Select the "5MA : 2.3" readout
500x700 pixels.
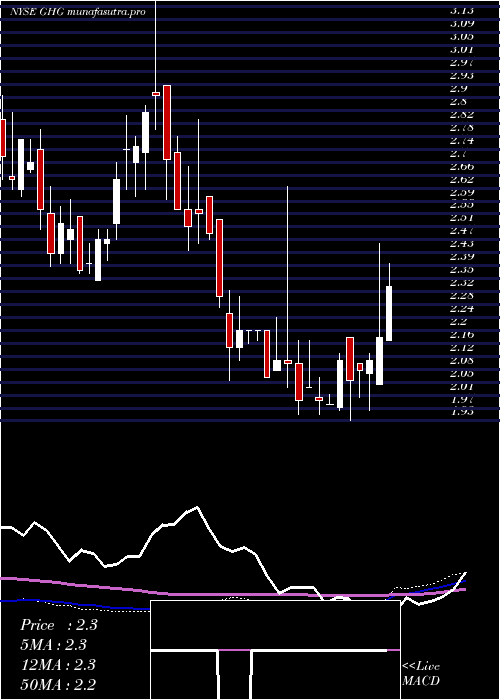(53, 645)
